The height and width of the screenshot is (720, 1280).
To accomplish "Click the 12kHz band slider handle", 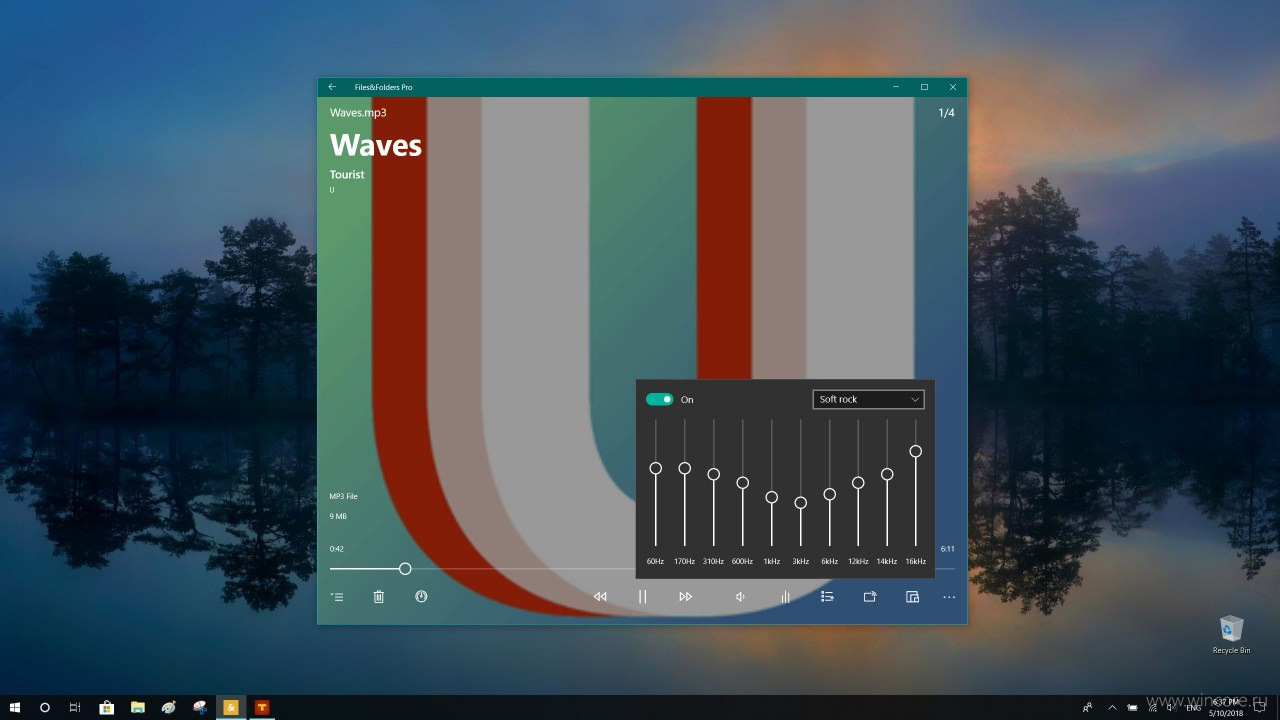I will coord(858,482).
